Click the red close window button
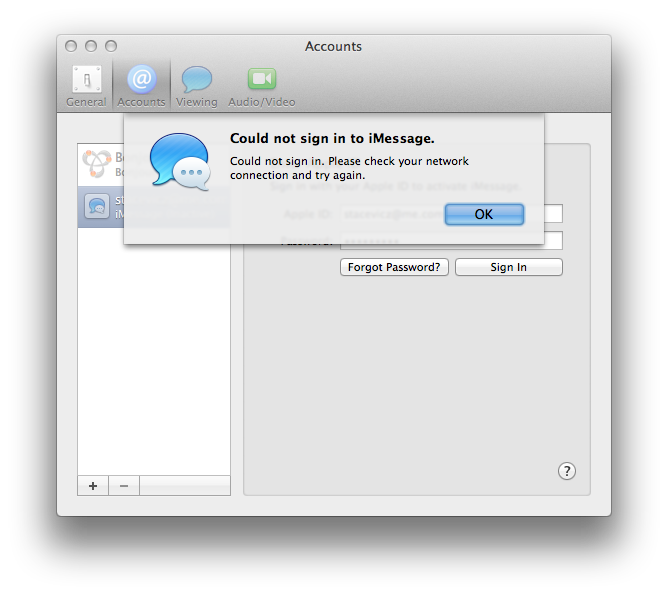The width and height of the screenshot is (668, 595). point(71,46)
